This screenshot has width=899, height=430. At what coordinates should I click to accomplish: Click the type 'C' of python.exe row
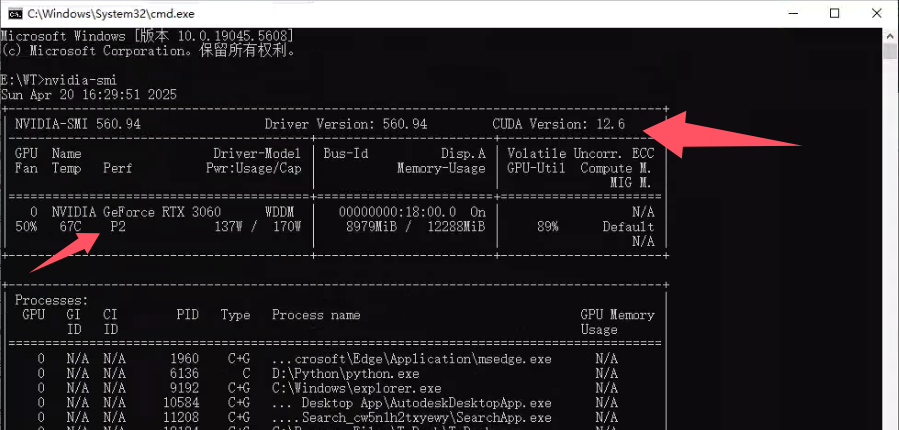point(246,374)
